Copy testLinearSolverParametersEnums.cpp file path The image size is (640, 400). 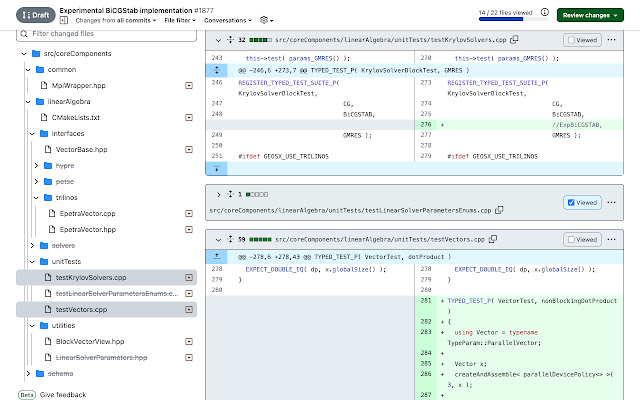coord(499,210)
